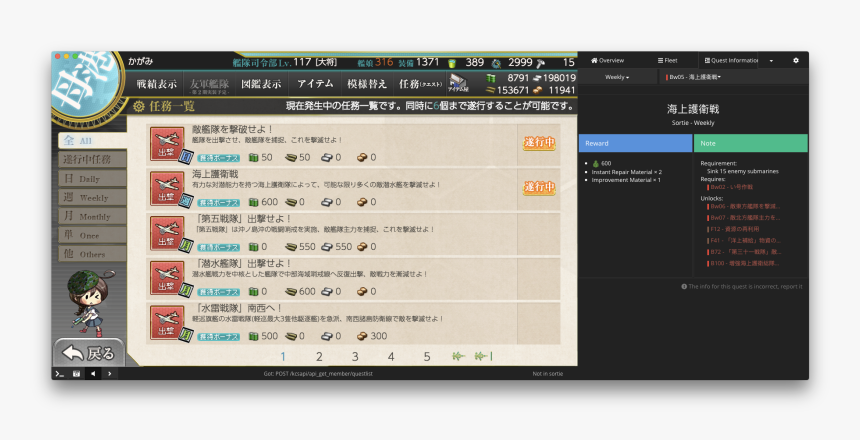
Task: Open unlocked quest F41 link
Action: click(x=744, y=240)
